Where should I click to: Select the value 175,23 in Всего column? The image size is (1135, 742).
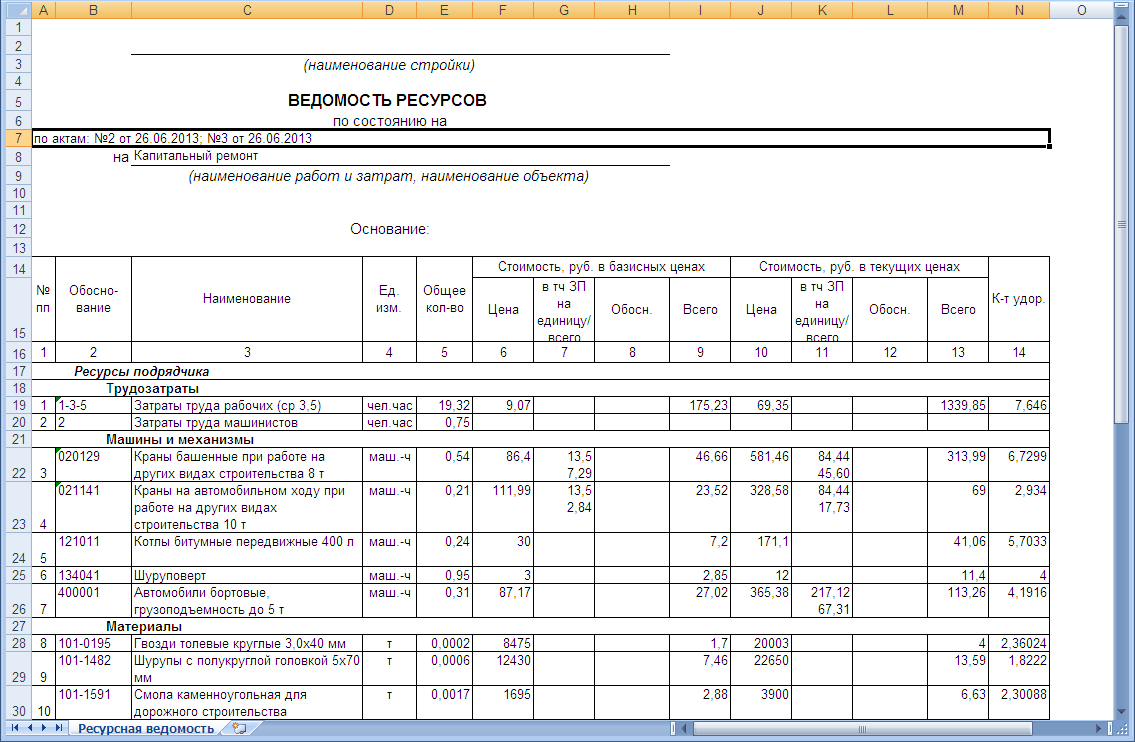pyautogui.click(x=700, y=405)
